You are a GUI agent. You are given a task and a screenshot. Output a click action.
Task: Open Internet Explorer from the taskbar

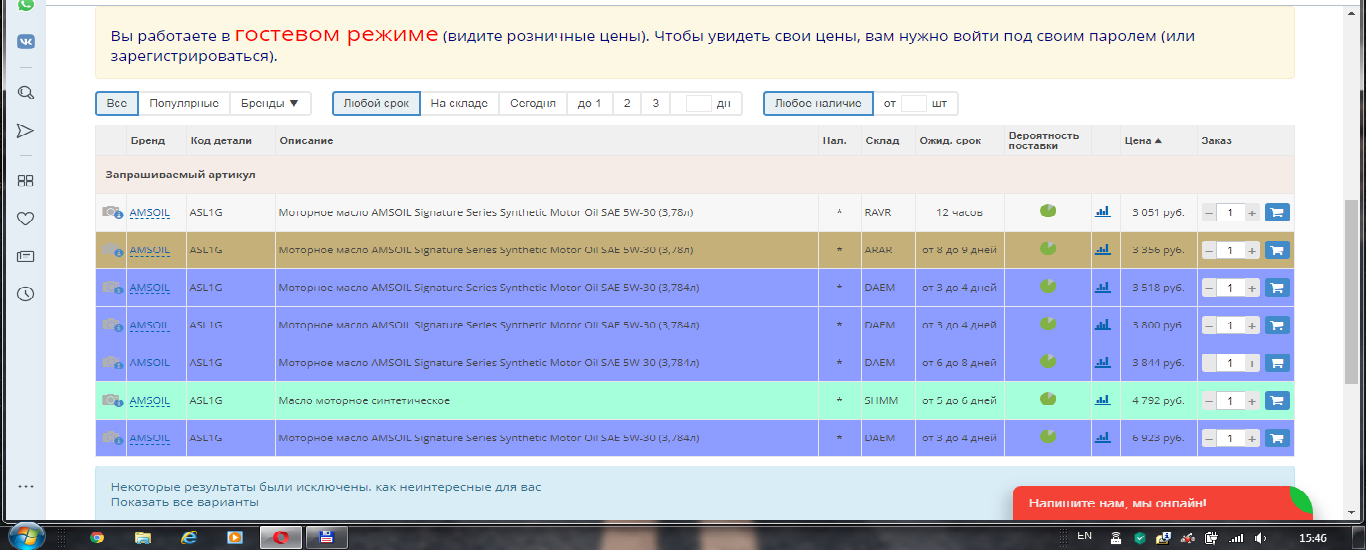tap(188, 537)
